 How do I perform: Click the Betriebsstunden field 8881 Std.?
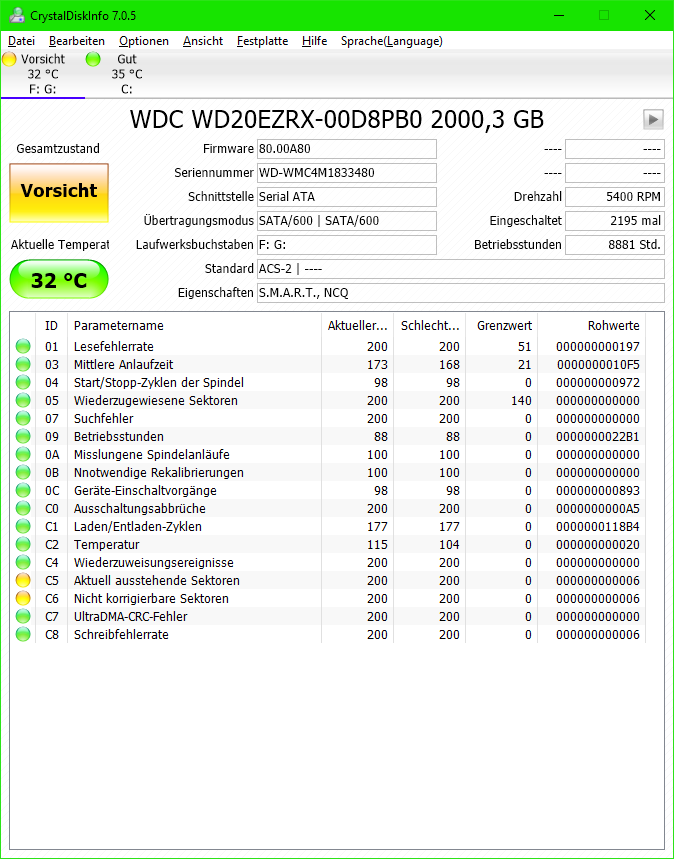[615, 245]
